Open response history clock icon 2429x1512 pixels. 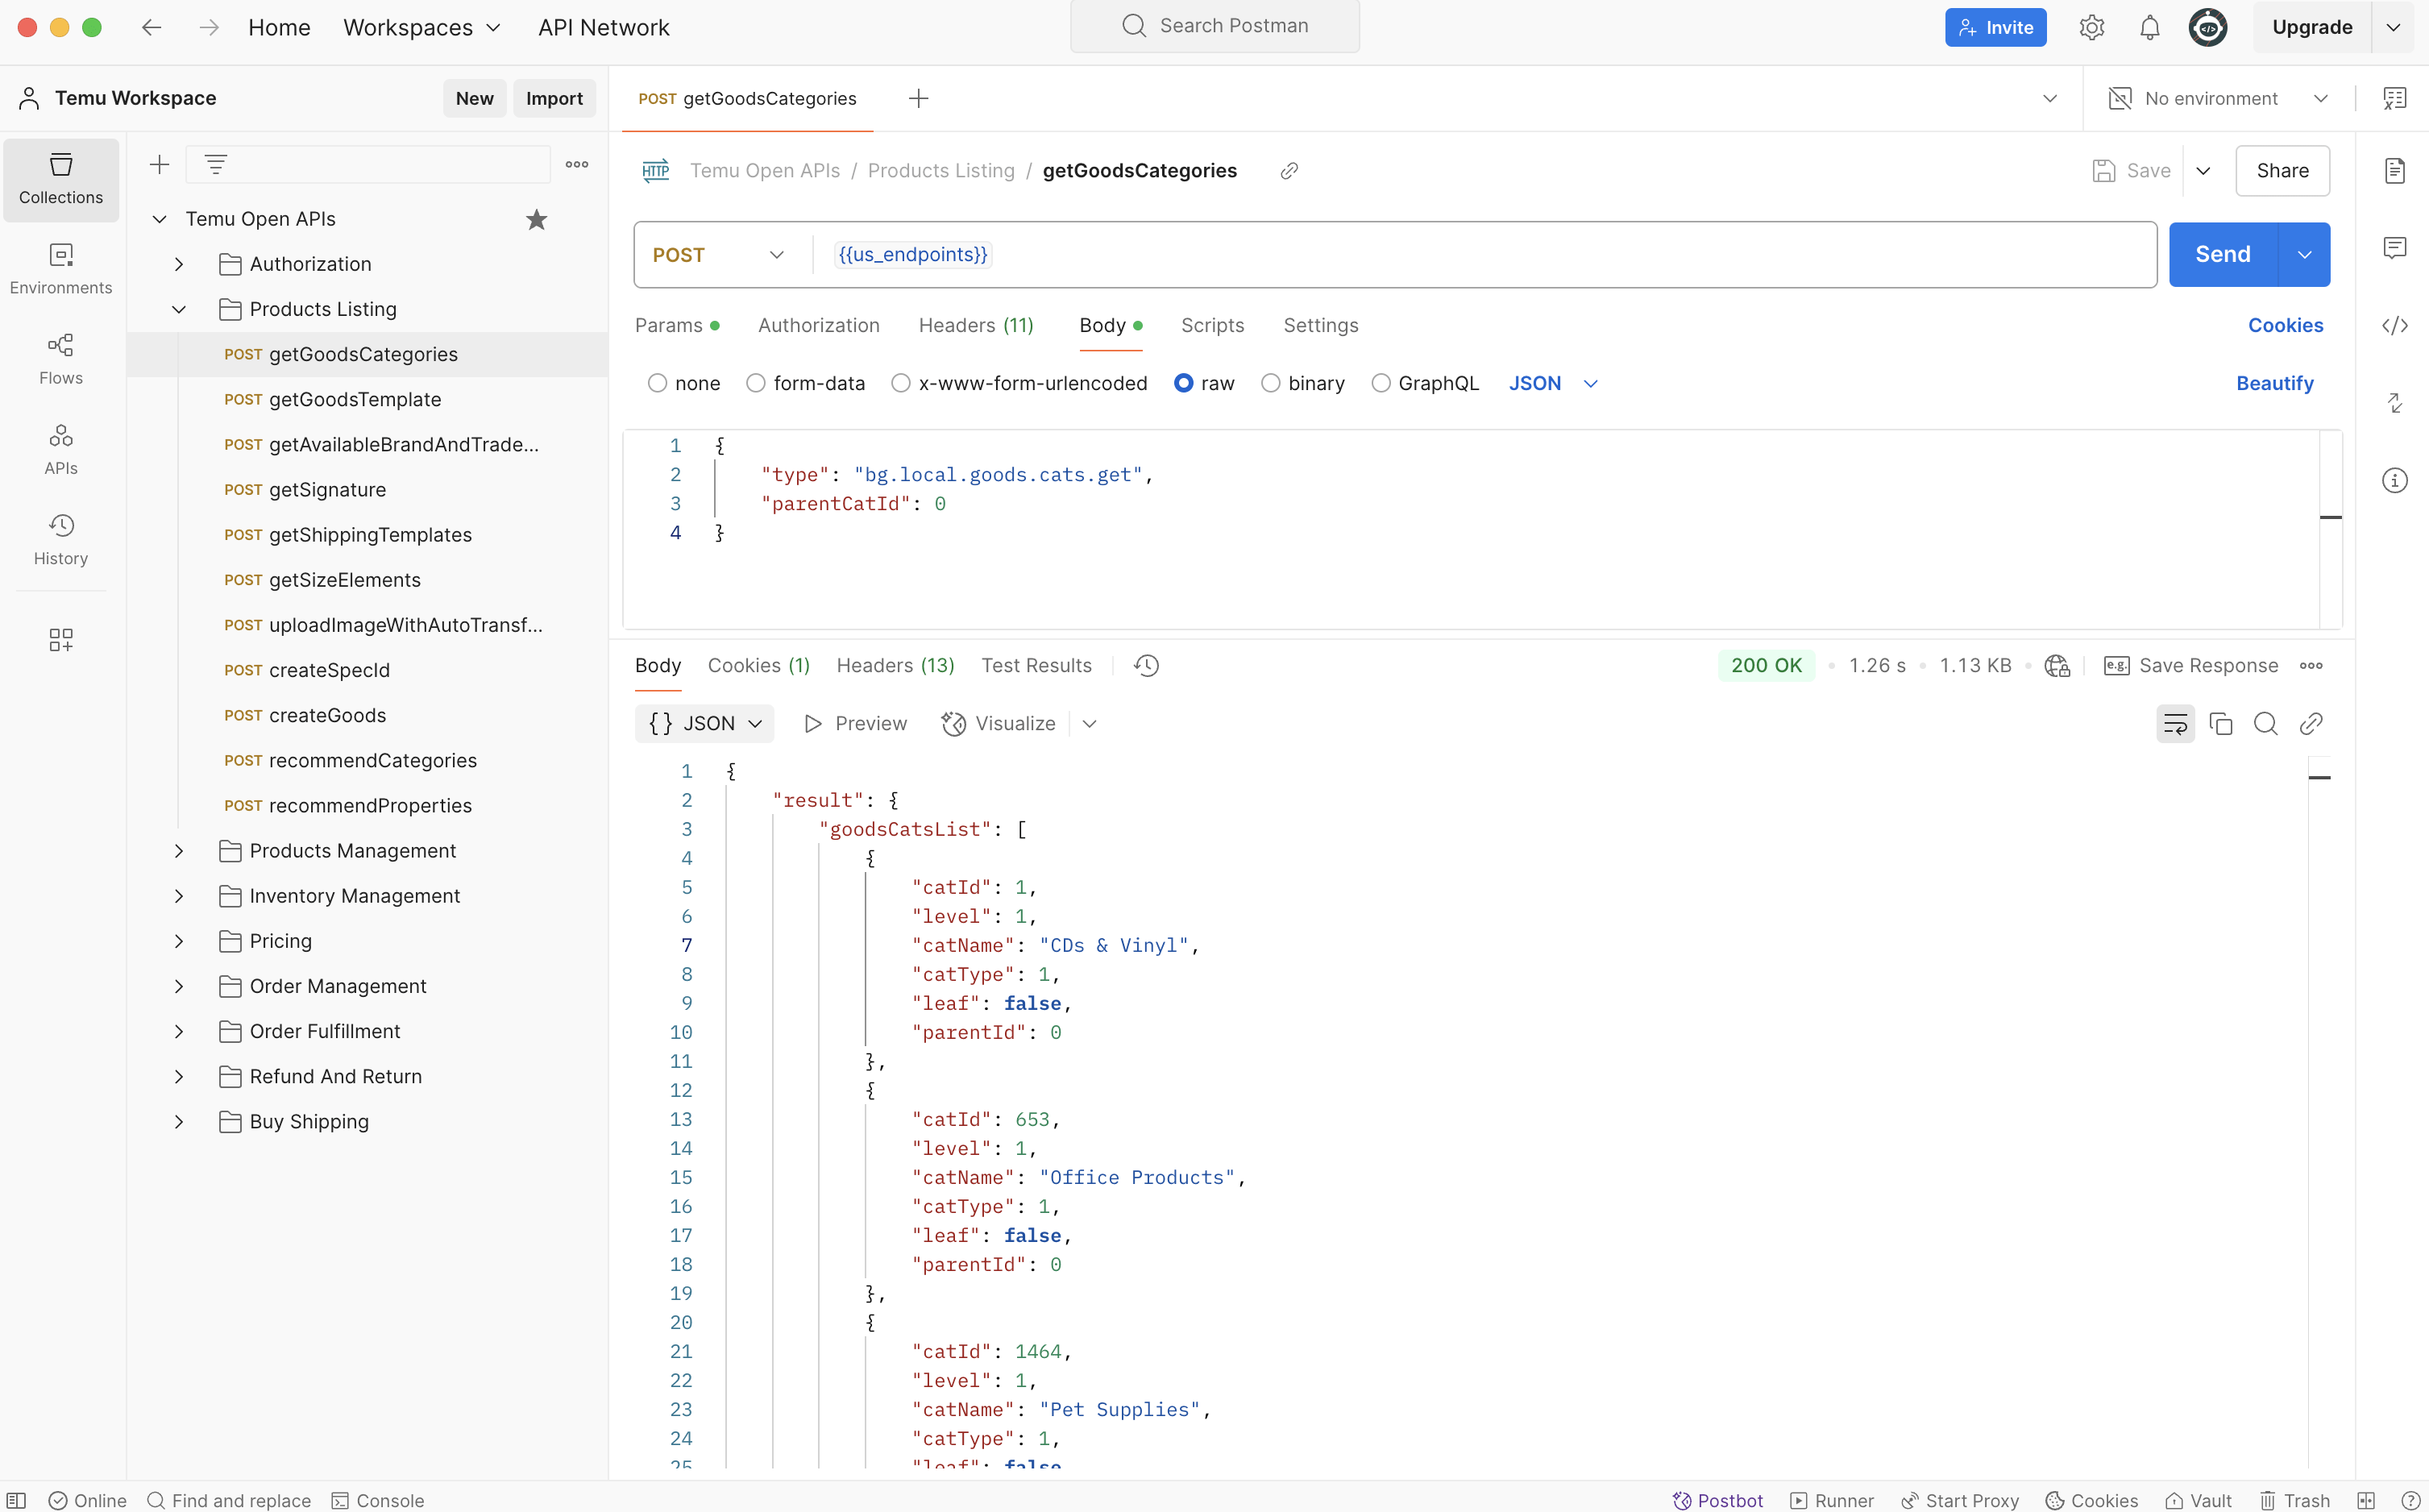pyautogui.click(x=1146, y=665)
